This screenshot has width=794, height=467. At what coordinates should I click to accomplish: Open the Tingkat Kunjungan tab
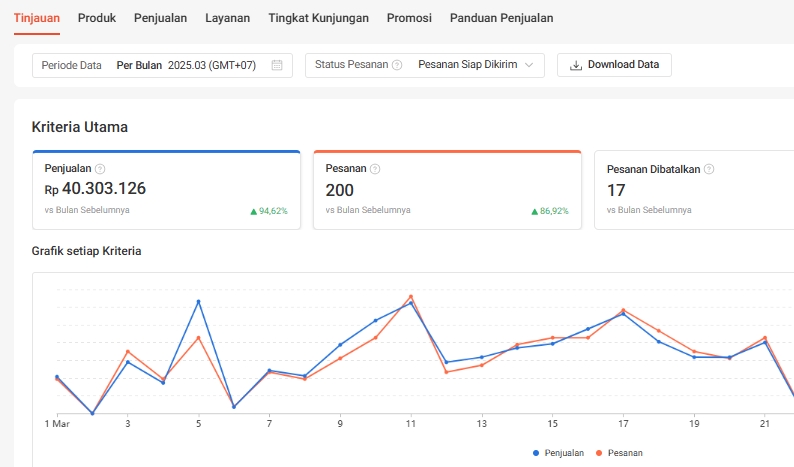point(318,18)
